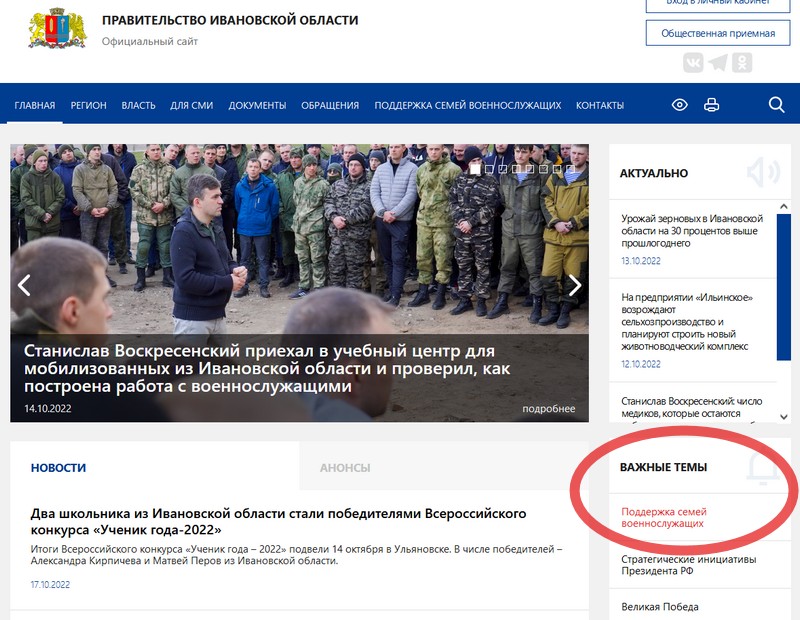Open the ВЛАСТЬ menu
The image size is (800, 620).
[138, 106]
